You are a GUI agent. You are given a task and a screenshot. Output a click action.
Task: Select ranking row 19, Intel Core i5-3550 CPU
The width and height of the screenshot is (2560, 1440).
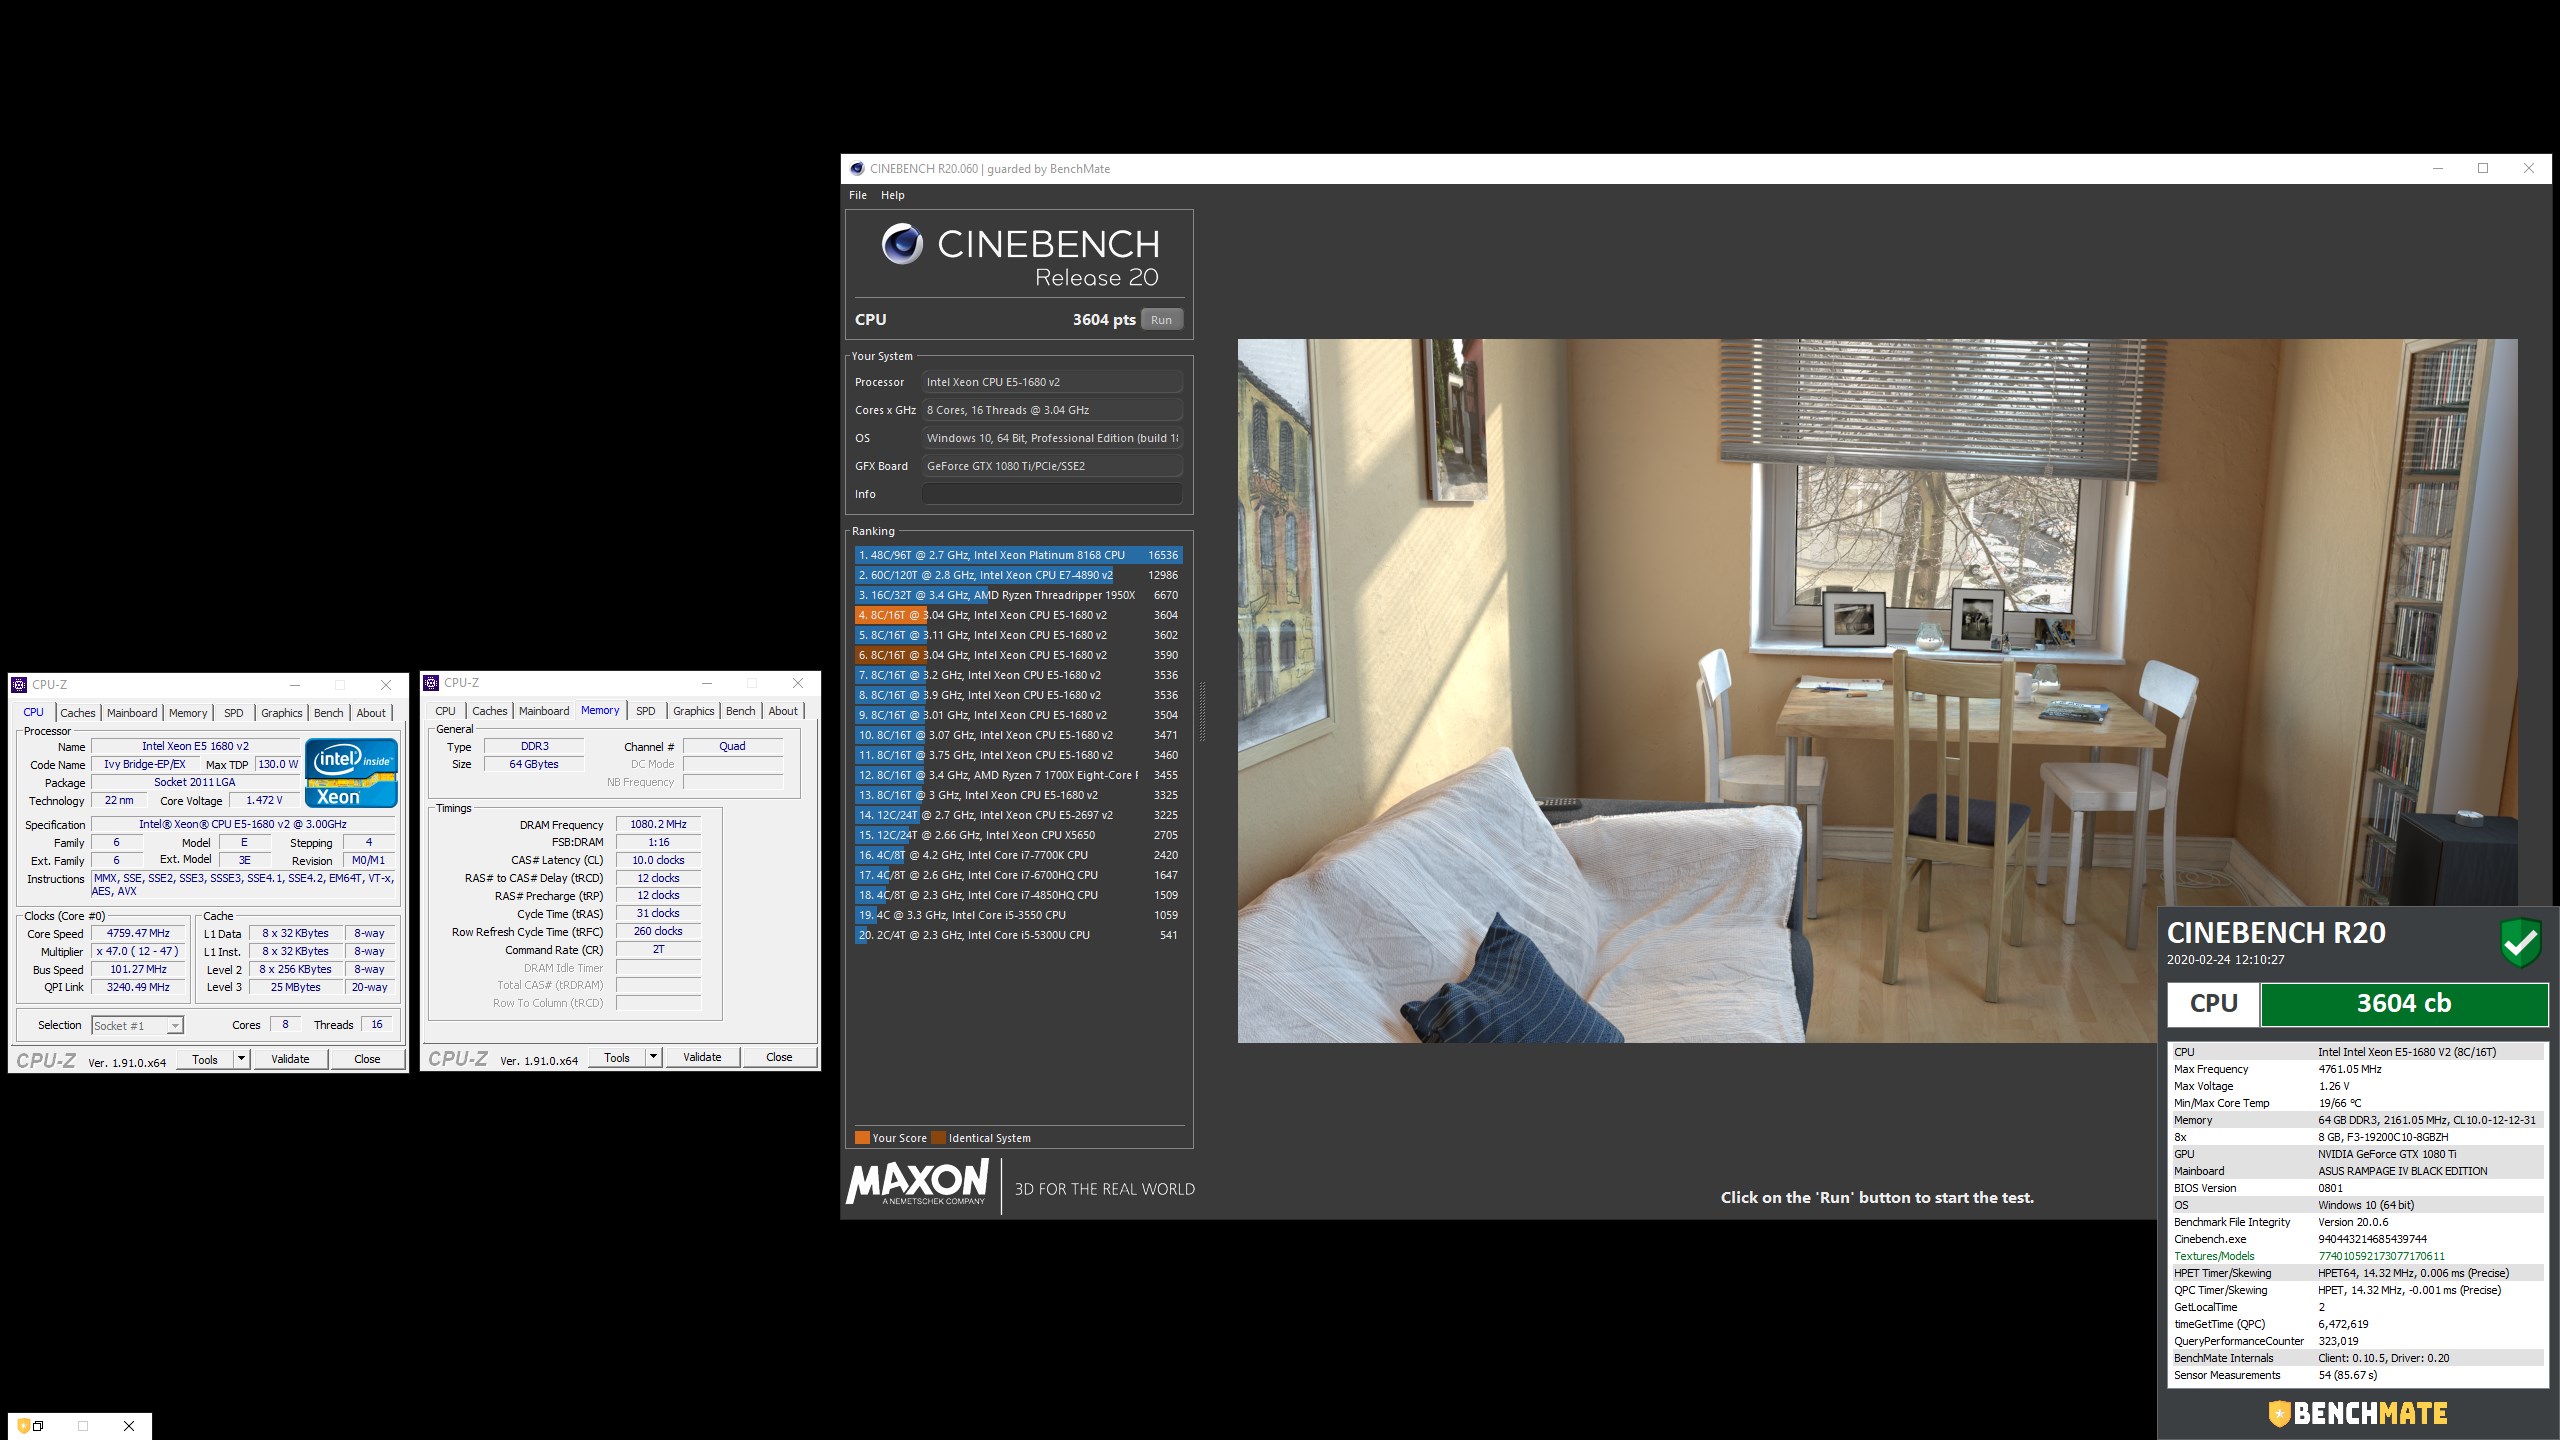click(x=1019, y=915)
